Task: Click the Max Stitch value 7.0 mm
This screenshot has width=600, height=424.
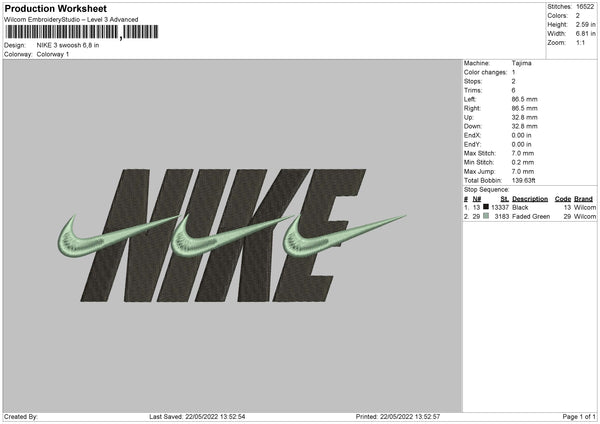Action: 523,153
